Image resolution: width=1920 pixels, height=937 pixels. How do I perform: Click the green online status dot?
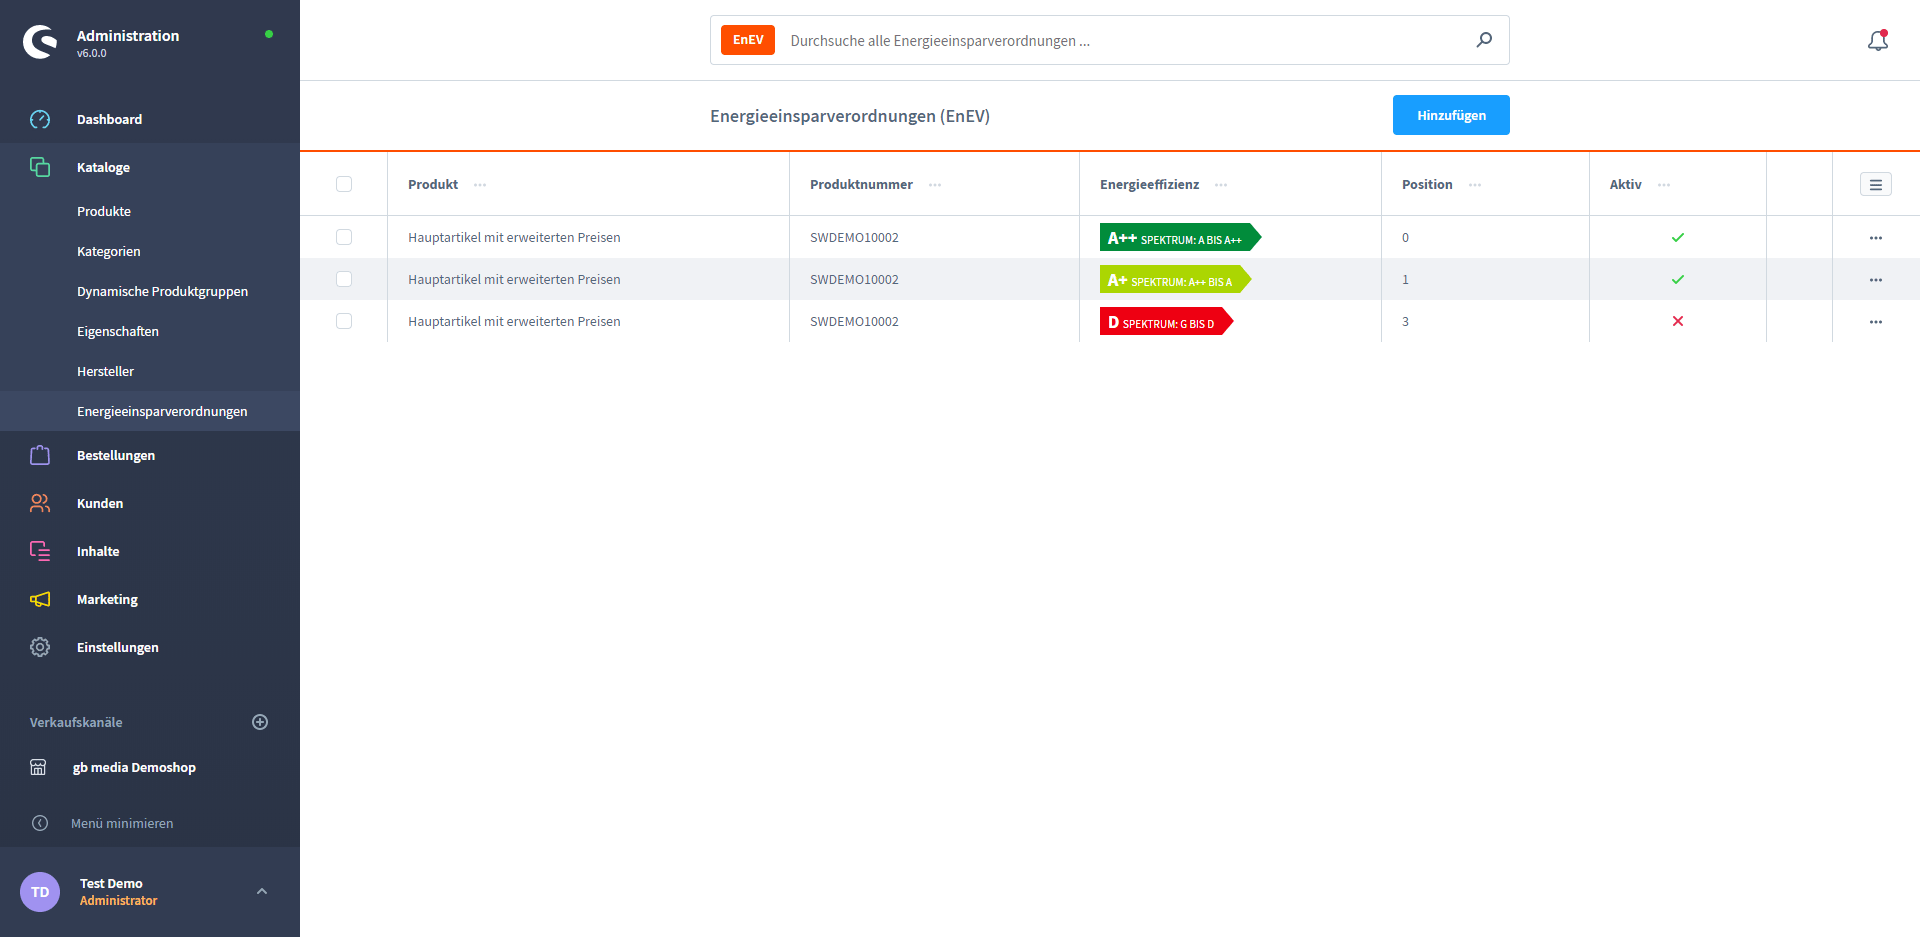pyautogui.click(x=269, y=34)
